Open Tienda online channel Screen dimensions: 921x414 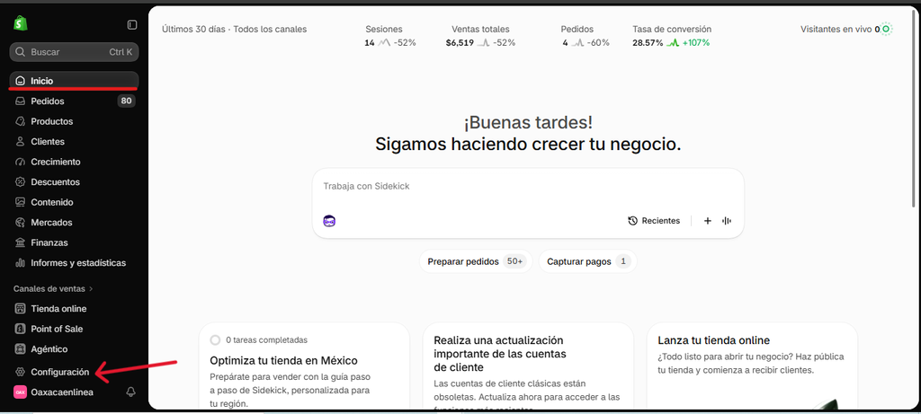point(74,308)
